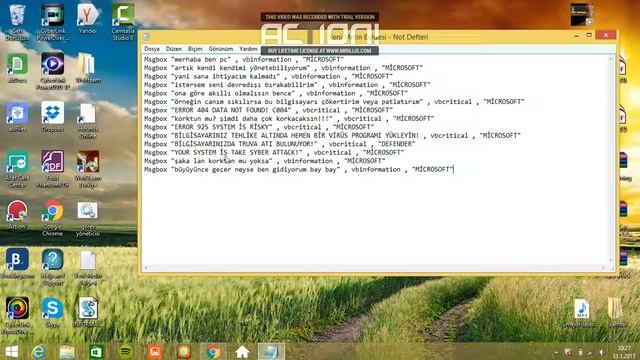
Task: Click the Windows Start button
Action: coord(11,352)
